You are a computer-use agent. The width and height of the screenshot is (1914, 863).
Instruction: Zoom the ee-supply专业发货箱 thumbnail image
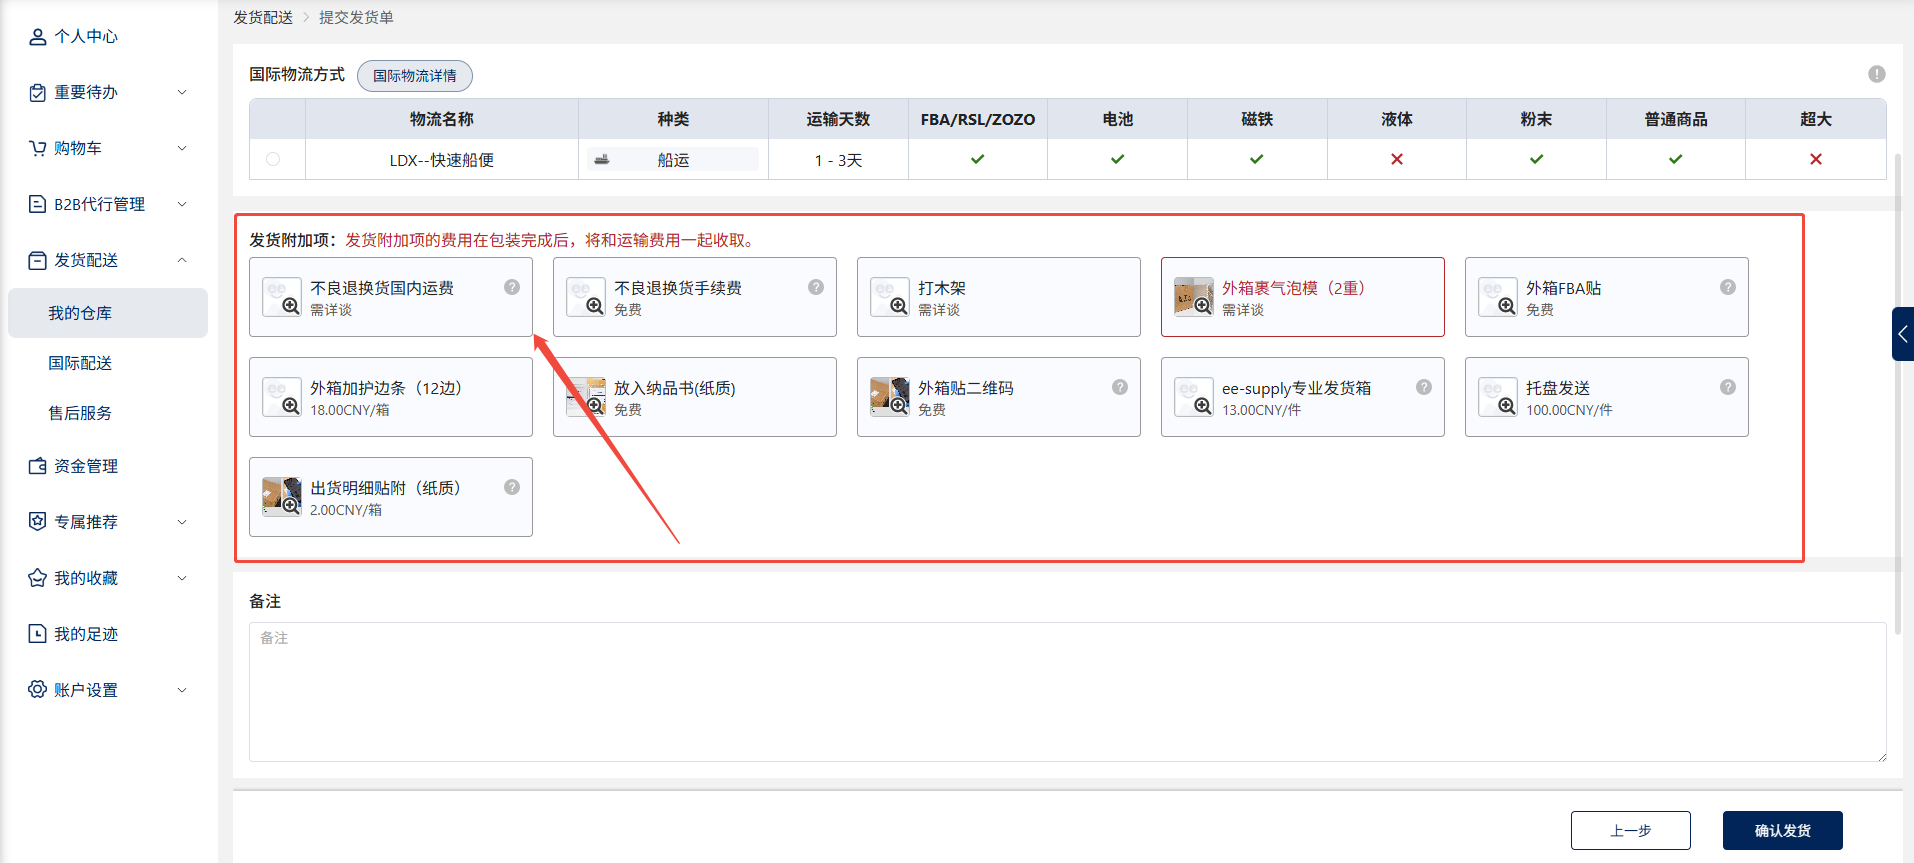(x=1194, y=397)
